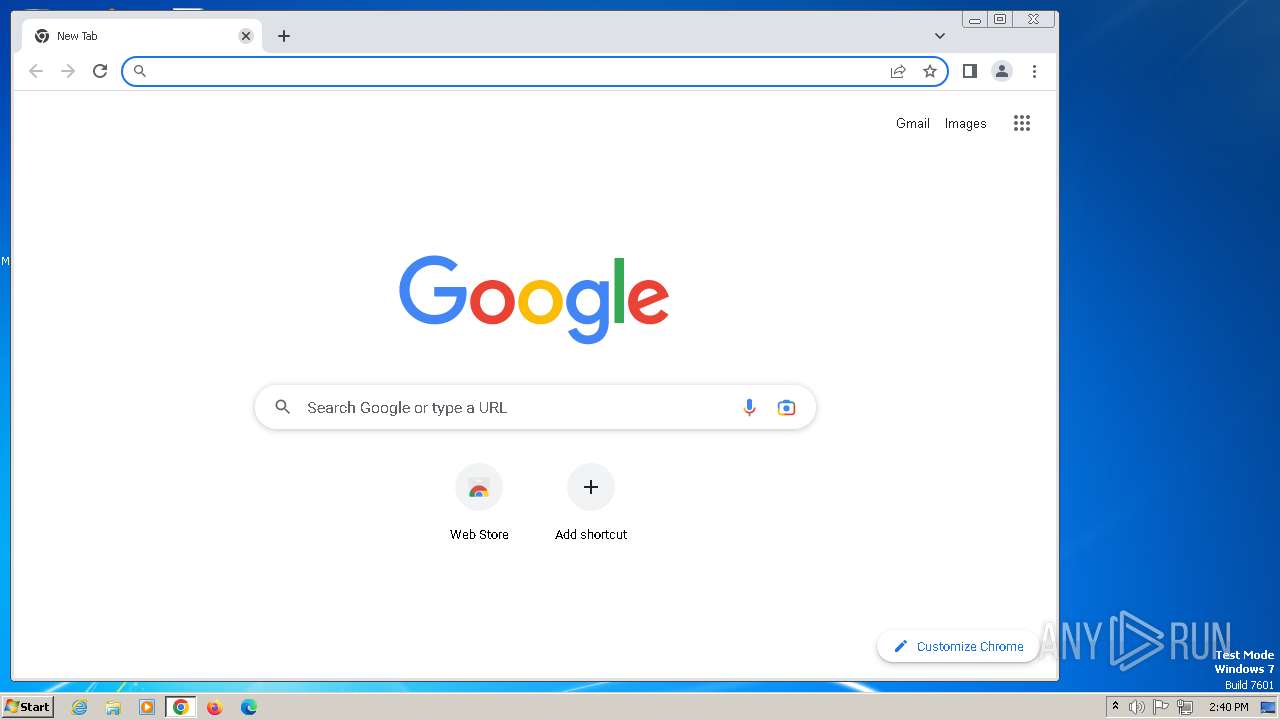The image size is (1280, 720).
Task: Launch Internet Explorer from taskbar
Action: tap(80, 707)
